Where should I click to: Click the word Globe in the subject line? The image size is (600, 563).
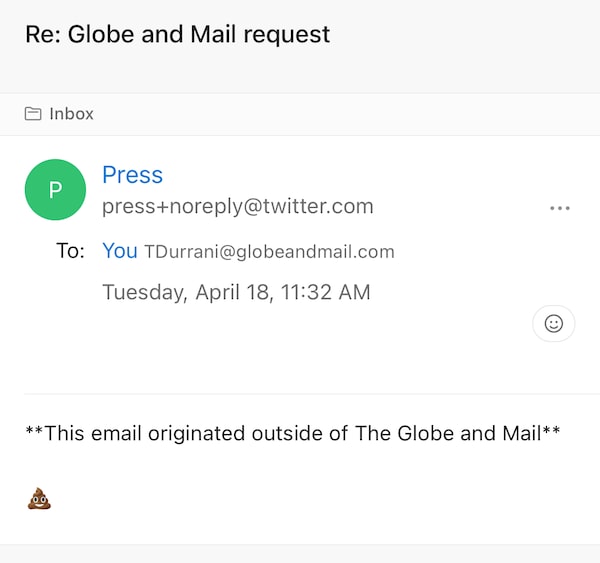point(99,34)
